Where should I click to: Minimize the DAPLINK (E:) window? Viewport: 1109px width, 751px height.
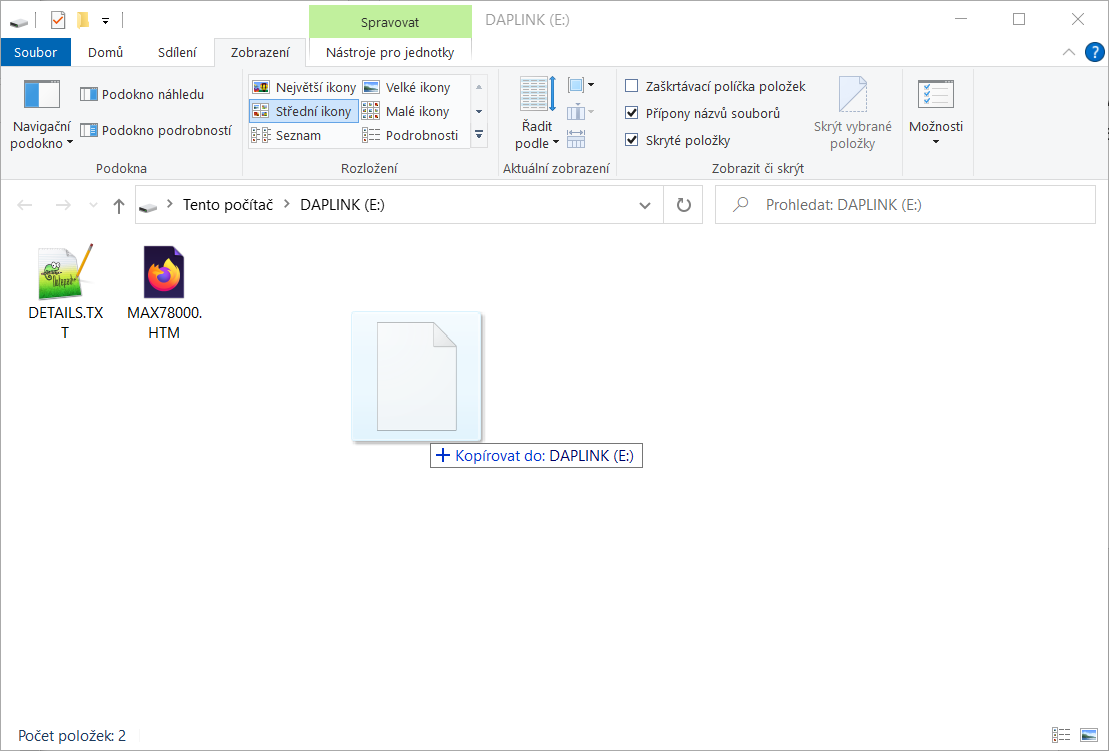(960, 20)
